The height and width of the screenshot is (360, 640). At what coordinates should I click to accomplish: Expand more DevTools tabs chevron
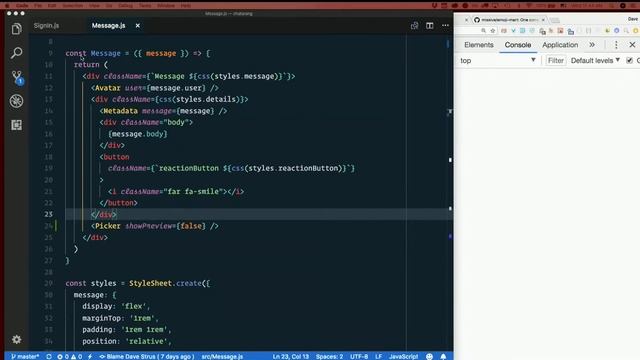[592, 45]
